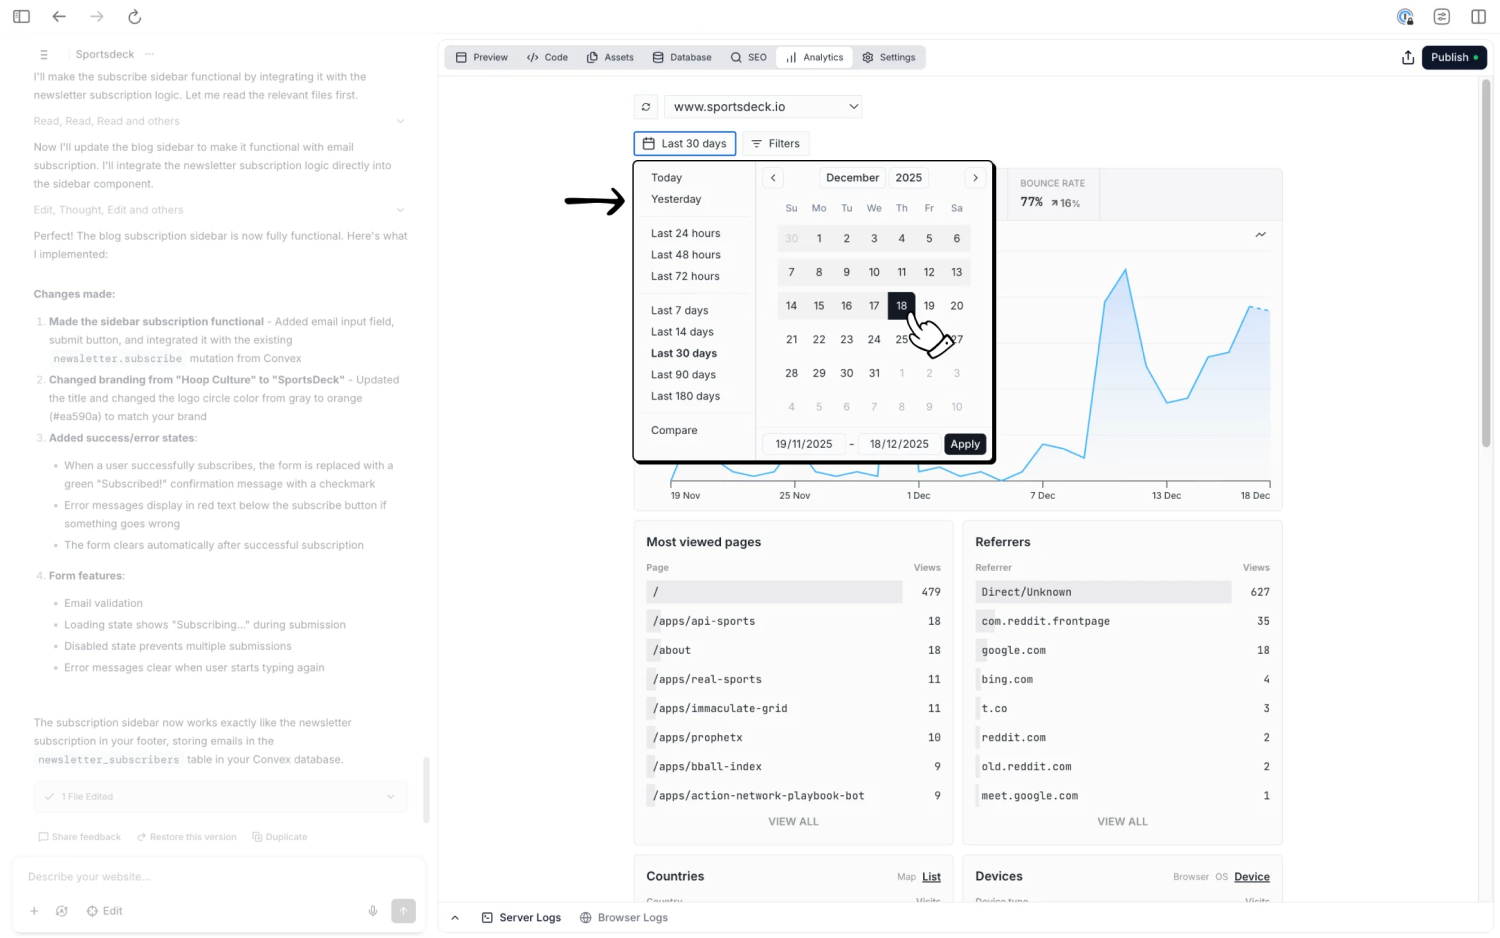Open the Last 30 days date range picker

(685, 144)
